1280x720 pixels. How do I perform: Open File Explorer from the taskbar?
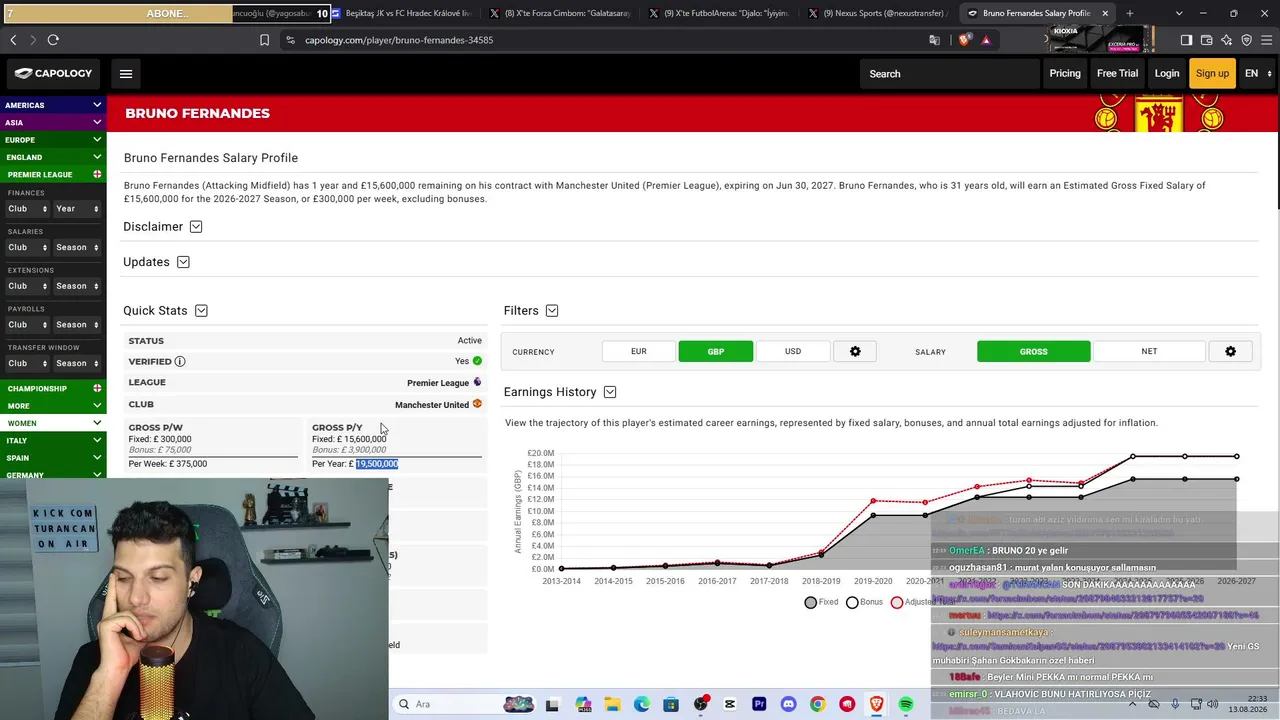tap(612, 704)
